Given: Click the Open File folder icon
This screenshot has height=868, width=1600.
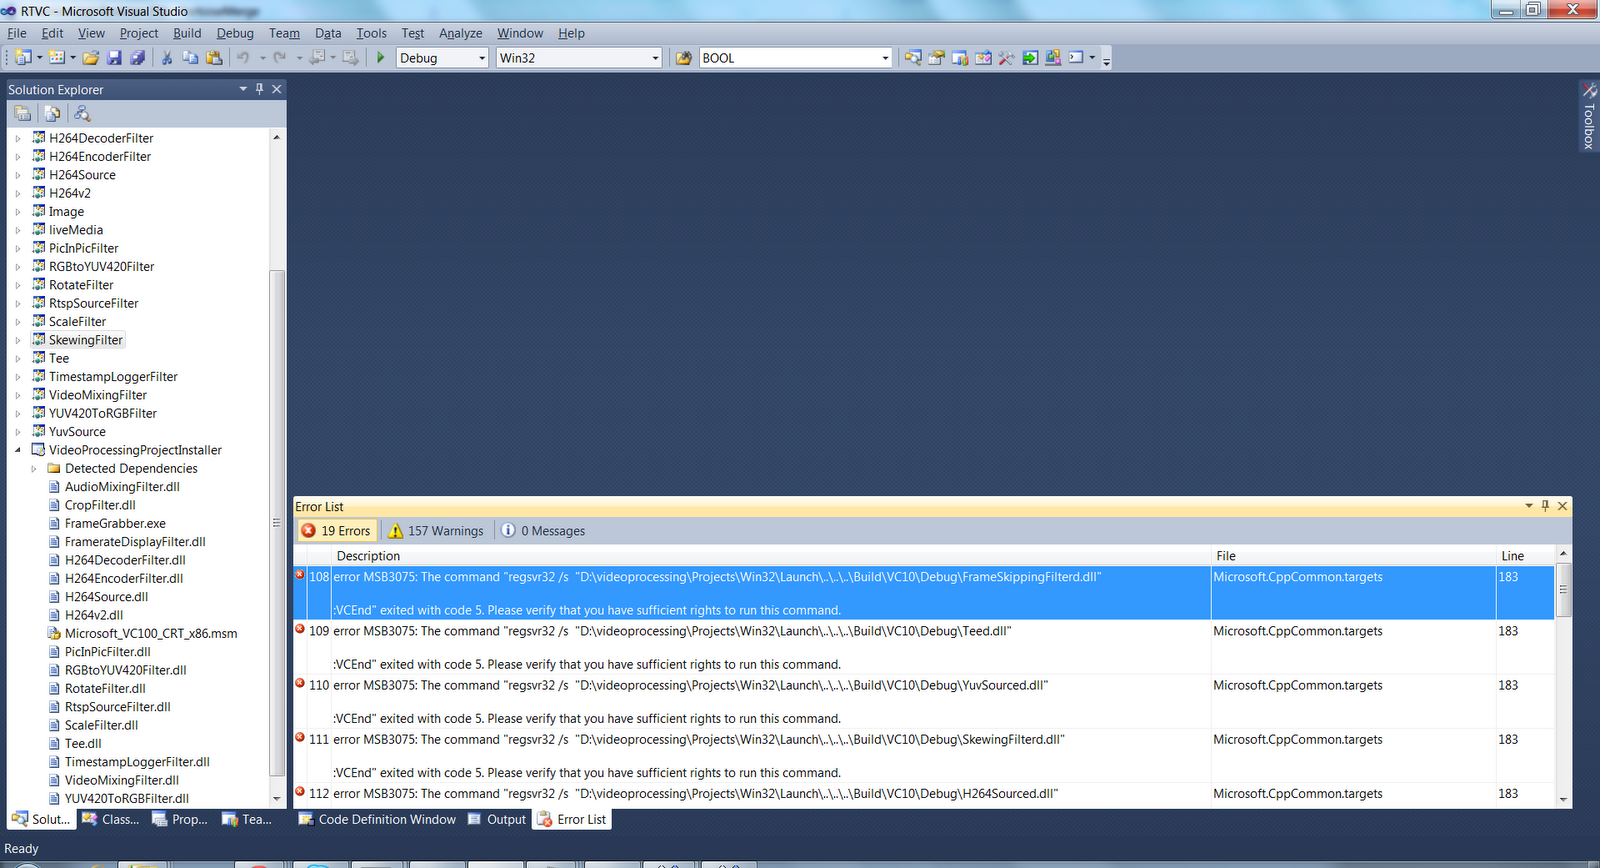Looking at the screenshot, I should 91,58.
